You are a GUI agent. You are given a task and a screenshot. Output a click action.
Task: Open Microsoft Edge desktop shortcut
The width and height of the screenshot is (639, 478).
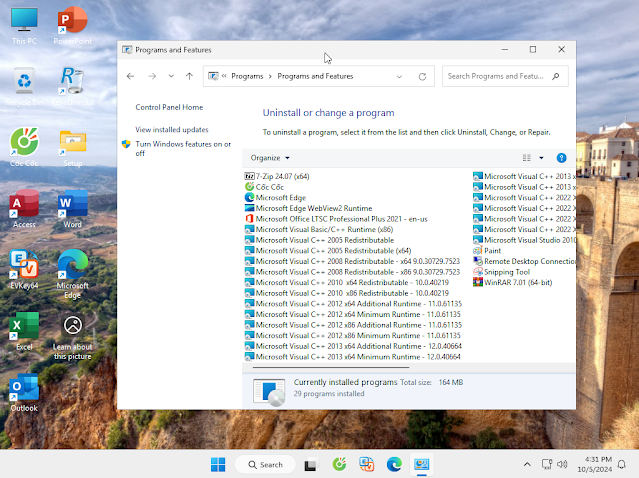(73, 274)
